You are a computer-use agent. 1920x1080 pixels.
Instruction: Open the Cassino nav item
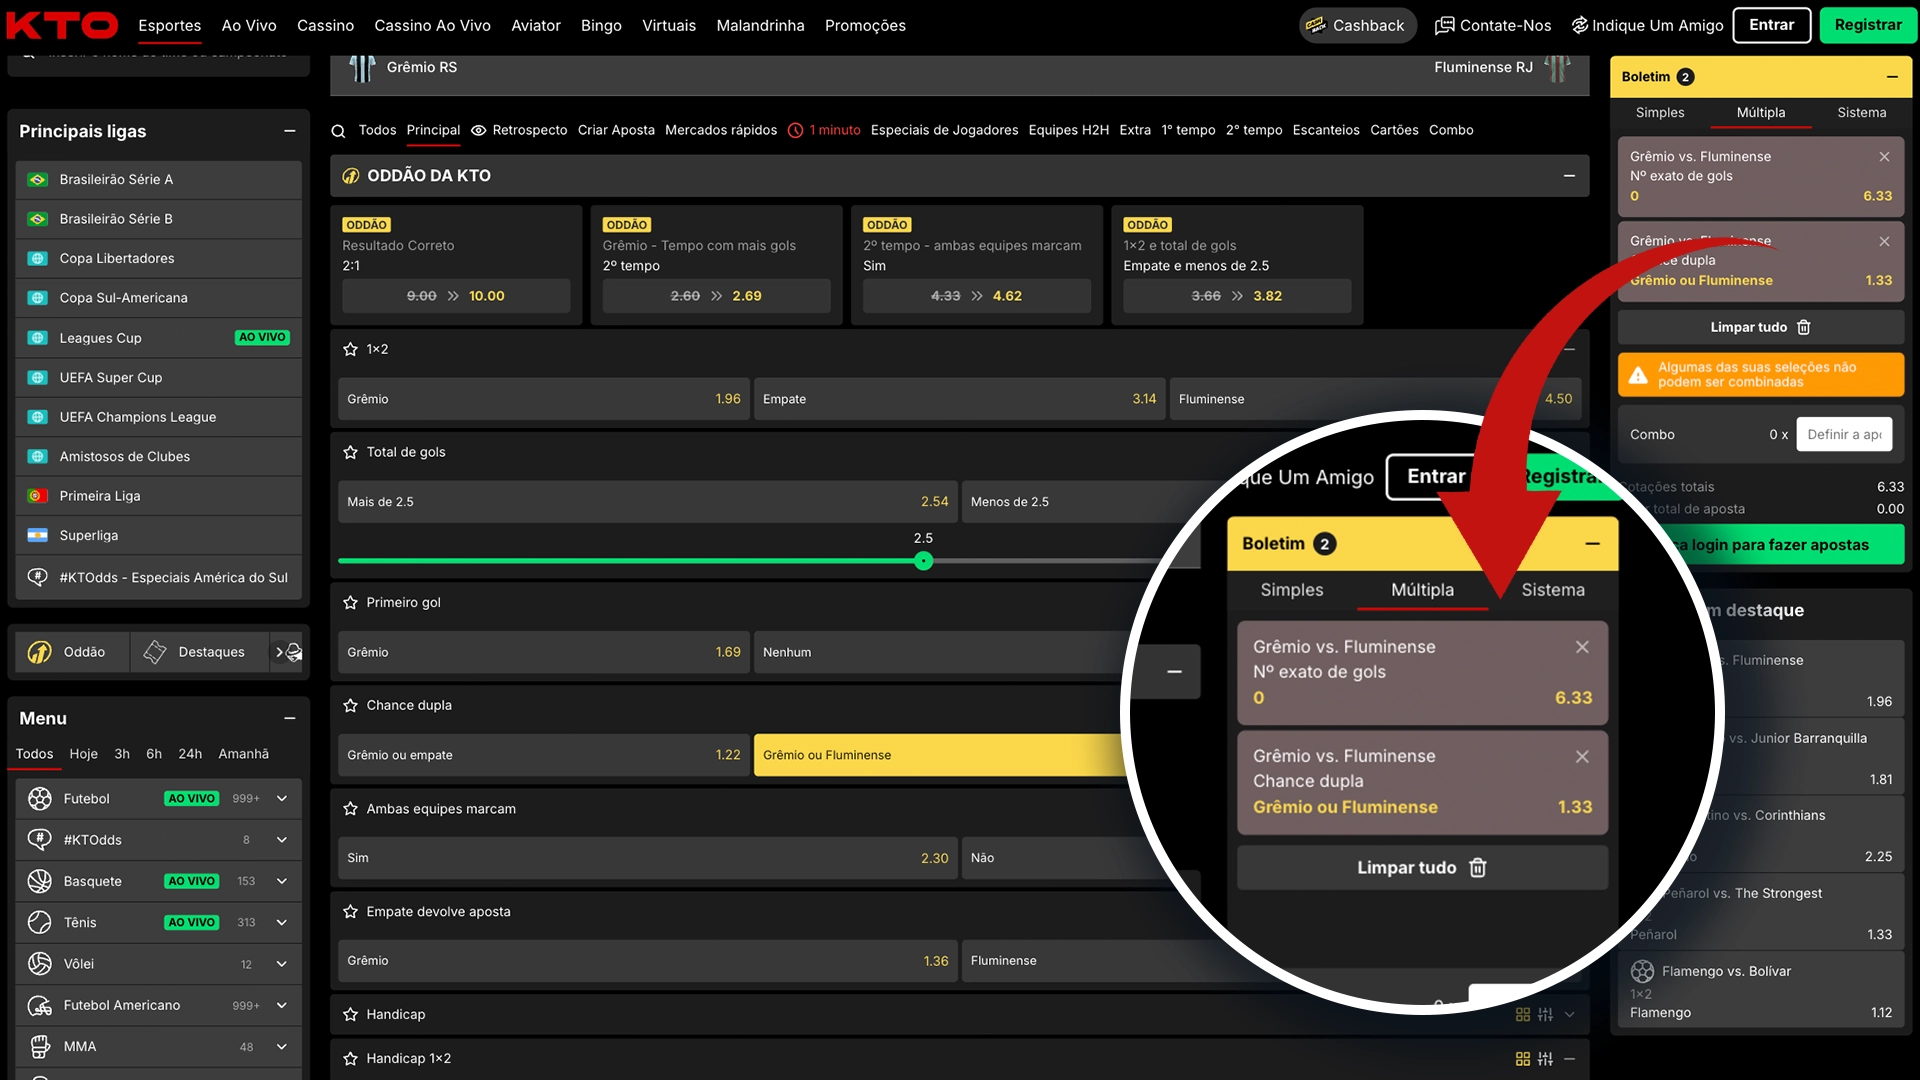point(325,26)
